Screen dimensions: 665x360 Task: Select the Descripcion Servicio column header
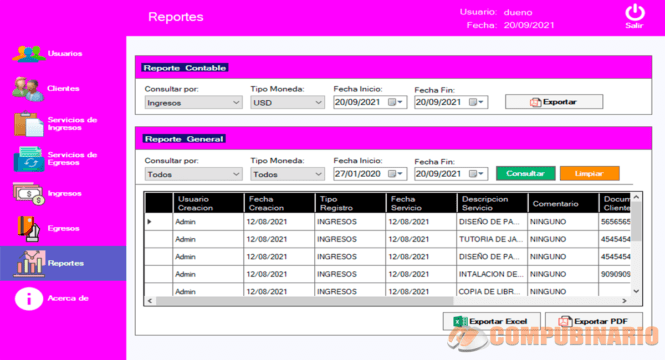point(492,203)
